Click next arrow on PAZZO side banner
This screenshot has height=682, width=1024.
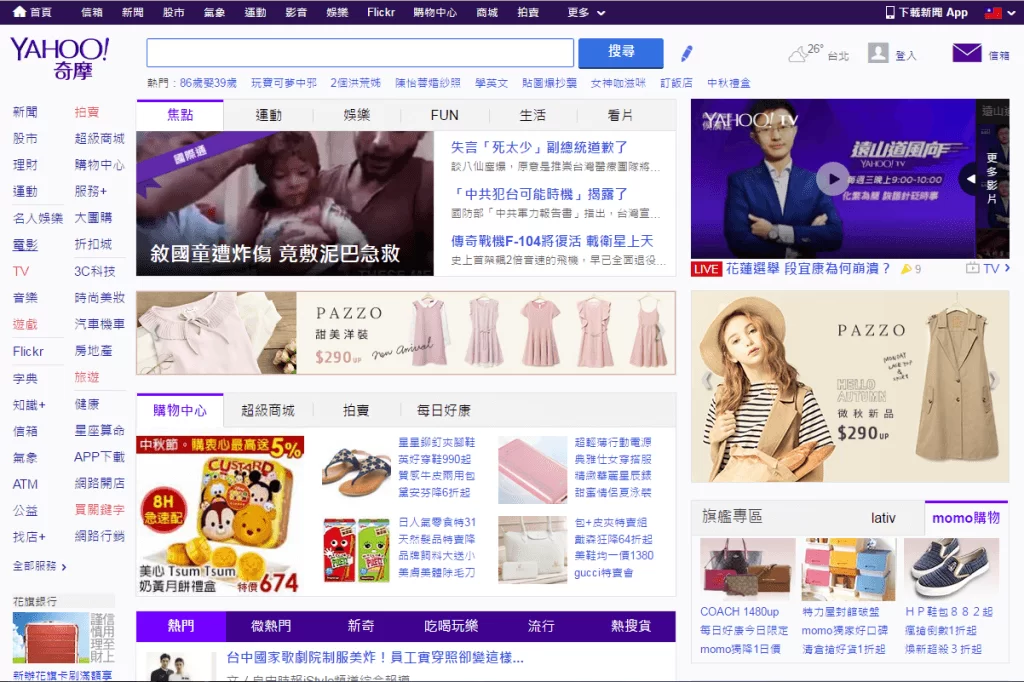[993, 380]
